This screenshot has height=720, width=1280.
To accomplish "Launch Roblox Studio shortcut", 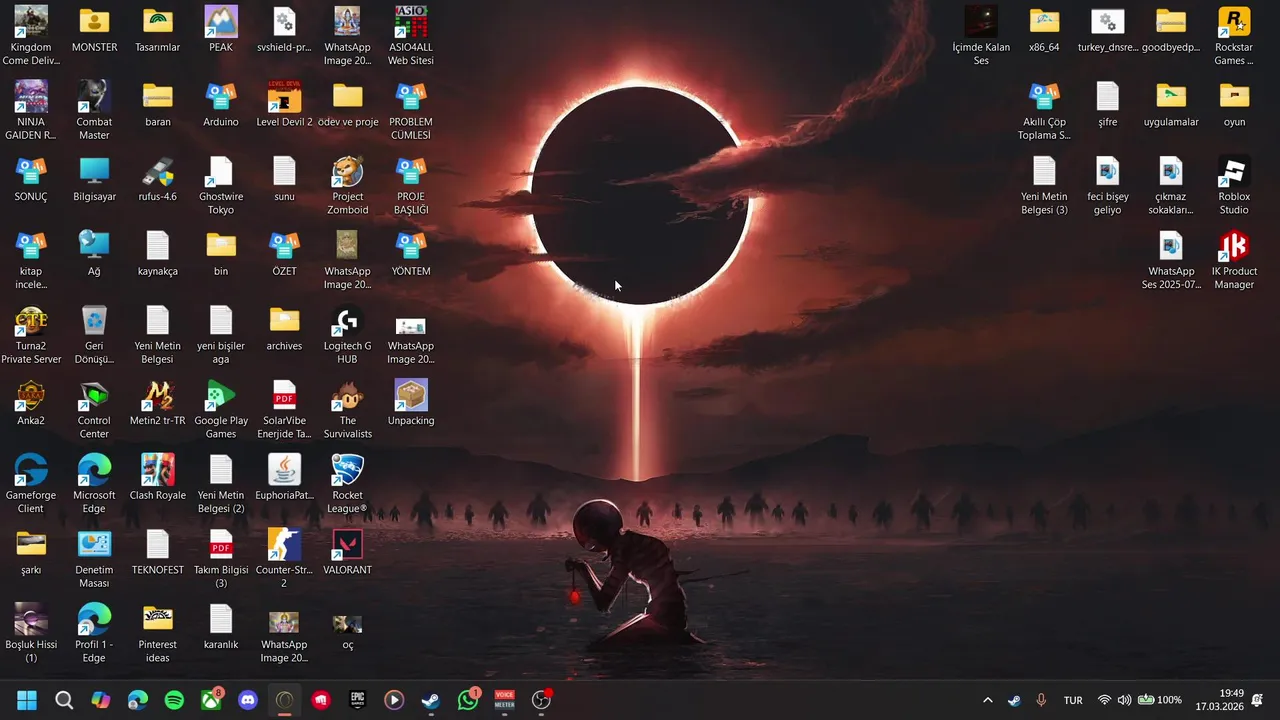I will pos(1234,186).
